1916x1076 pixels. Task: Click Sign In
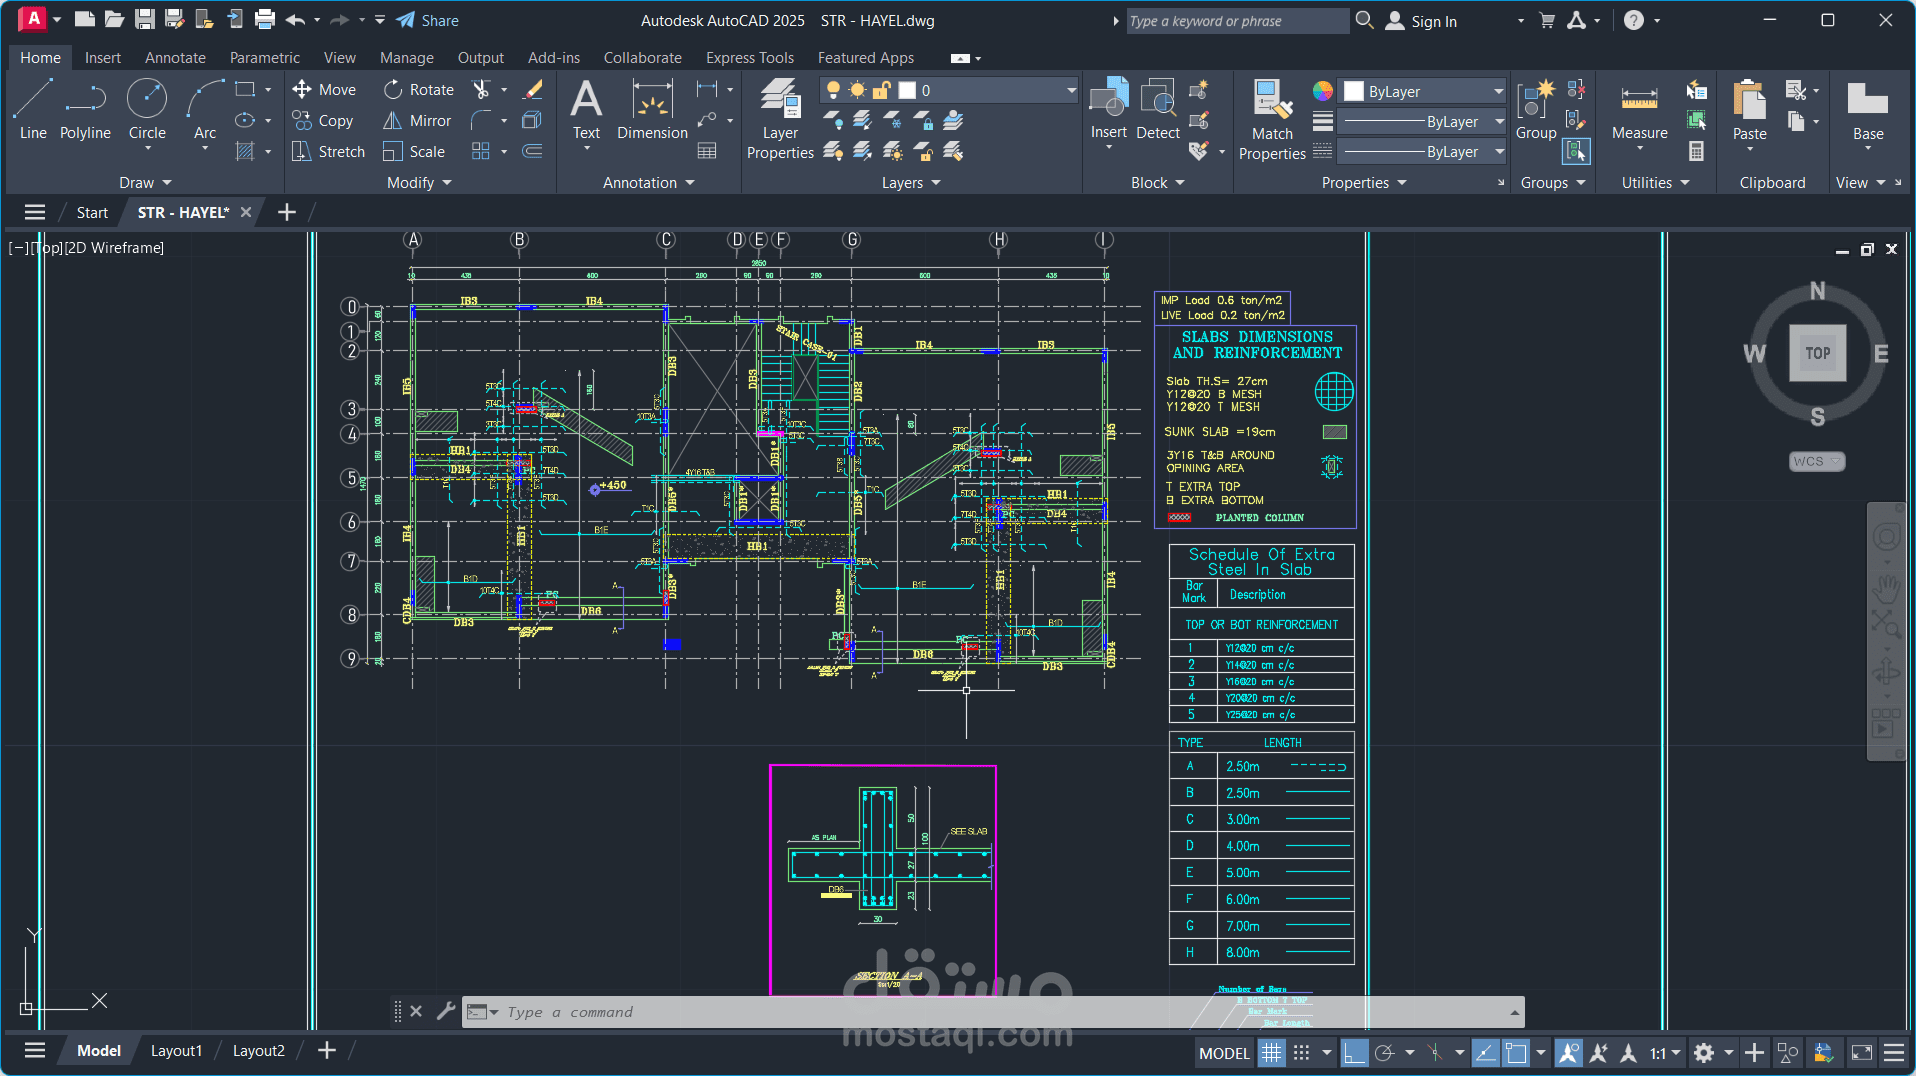pos(1422,21)
